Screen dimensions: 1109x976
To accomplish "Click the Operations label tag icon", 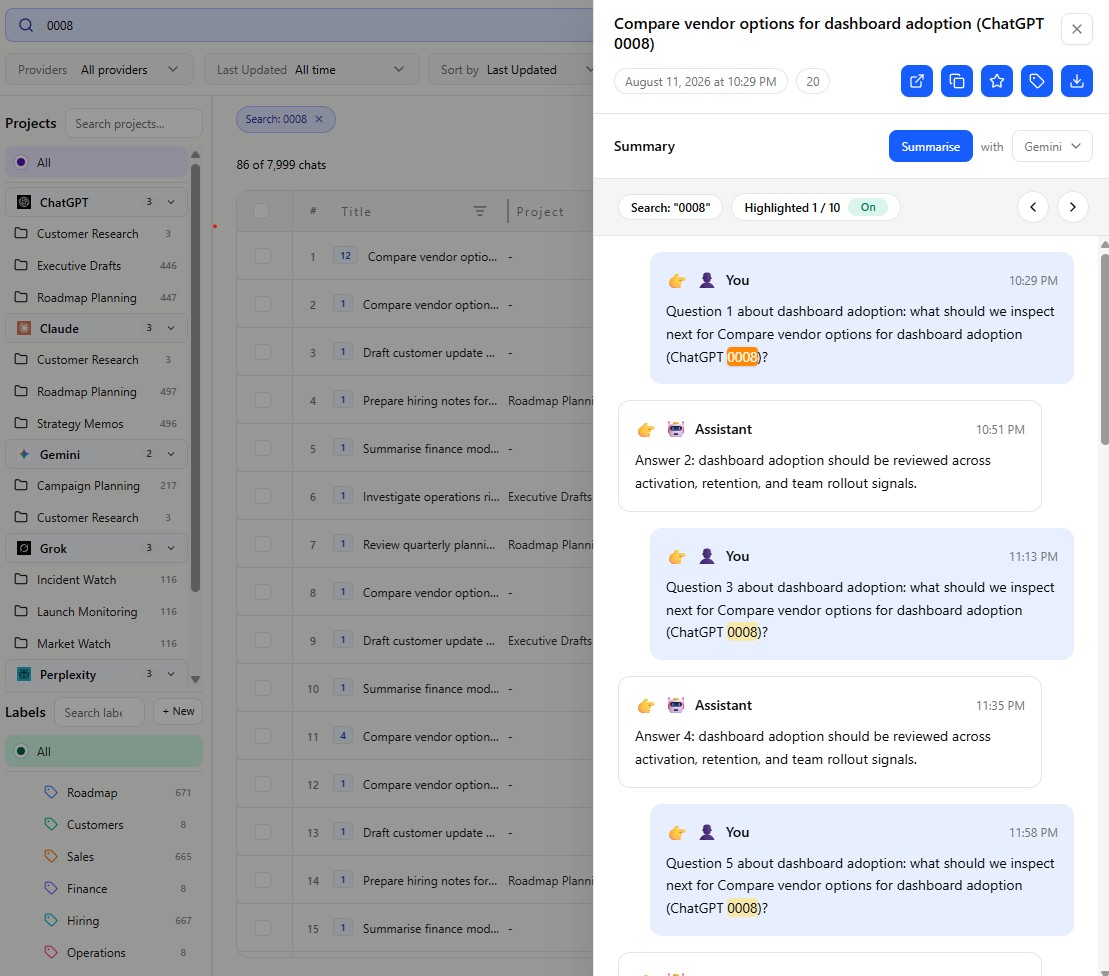I will point(51,952).
